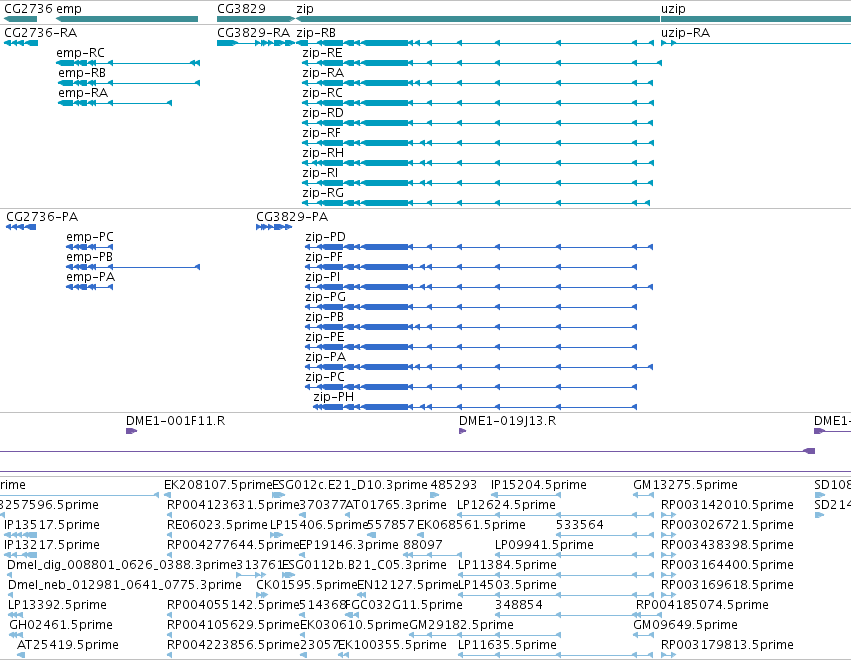Click the RP003179813.5prime label
Image resolution: width=851 pixels, height=660 pixels.
[727, 645]
